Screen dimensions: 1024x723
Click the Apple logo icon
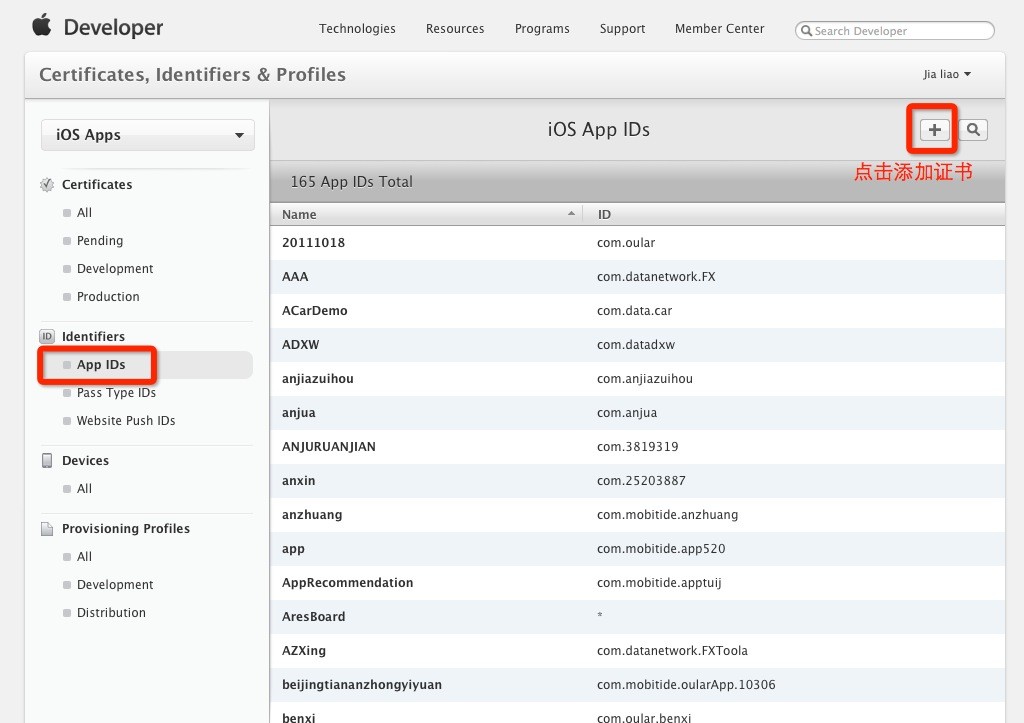[x=42, y=25]
